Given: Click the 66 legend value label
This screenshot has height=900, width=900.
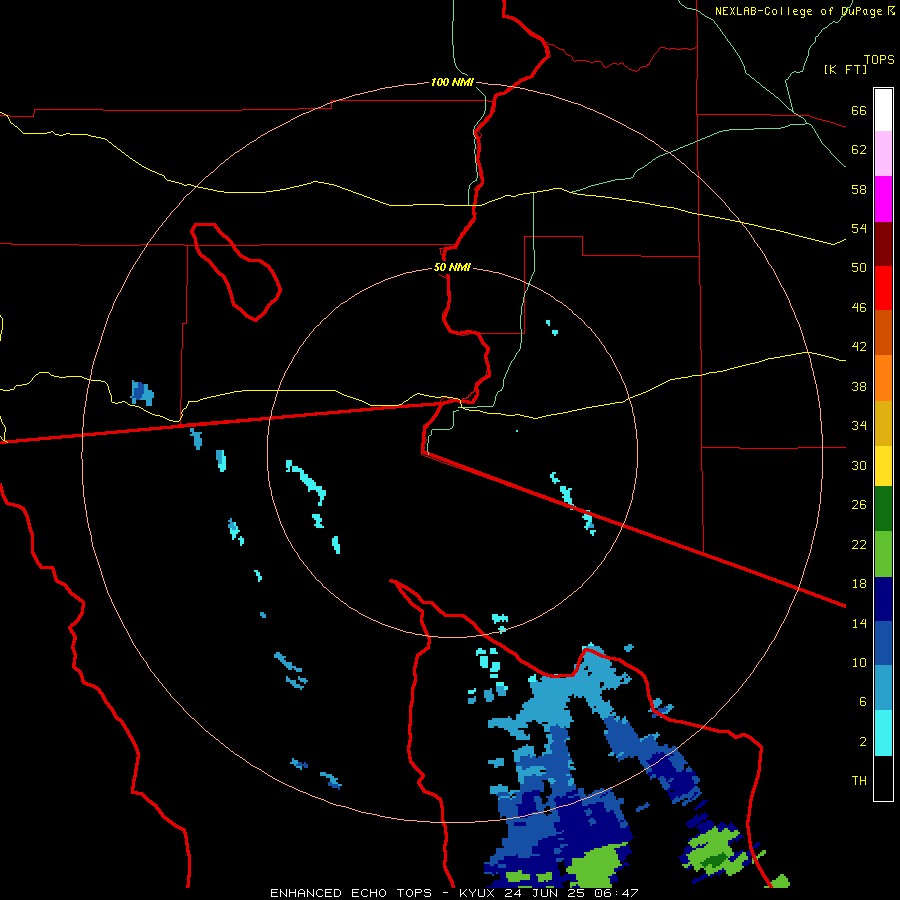Looking at the screenshot, I should click(x=859, y=110).
